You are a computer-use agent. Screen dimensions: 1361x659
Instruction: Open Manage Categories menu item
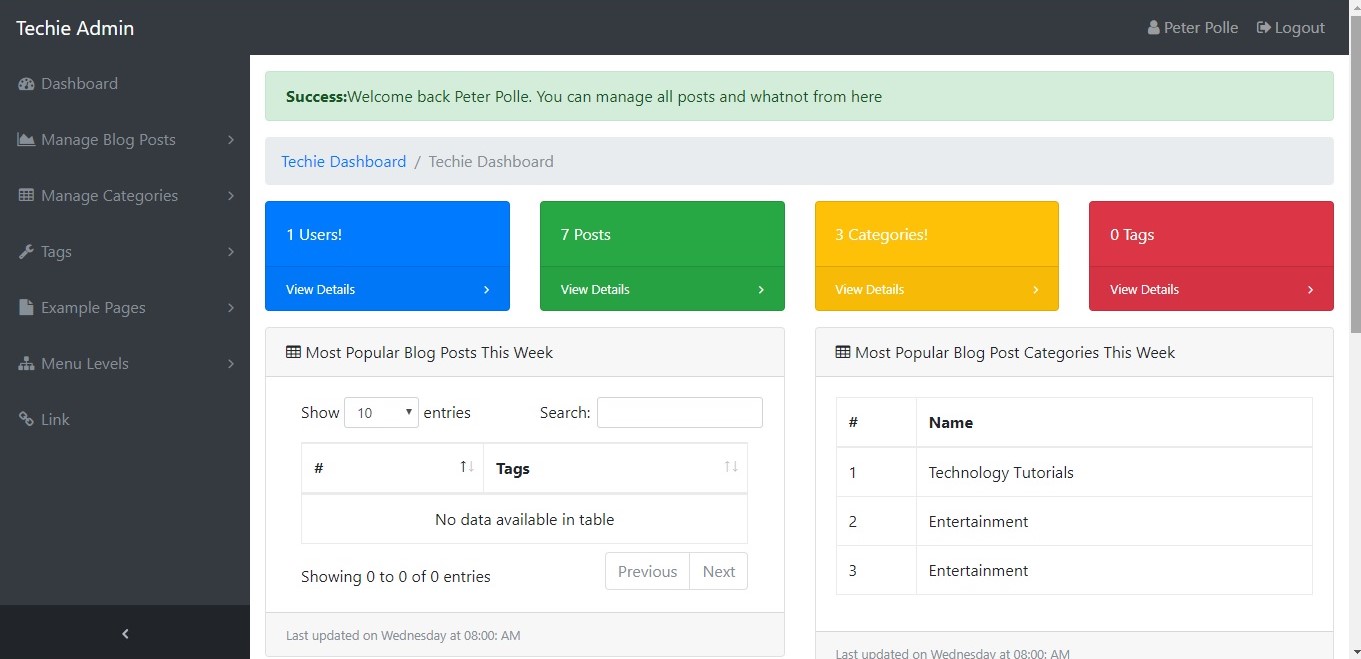point(109,196)
